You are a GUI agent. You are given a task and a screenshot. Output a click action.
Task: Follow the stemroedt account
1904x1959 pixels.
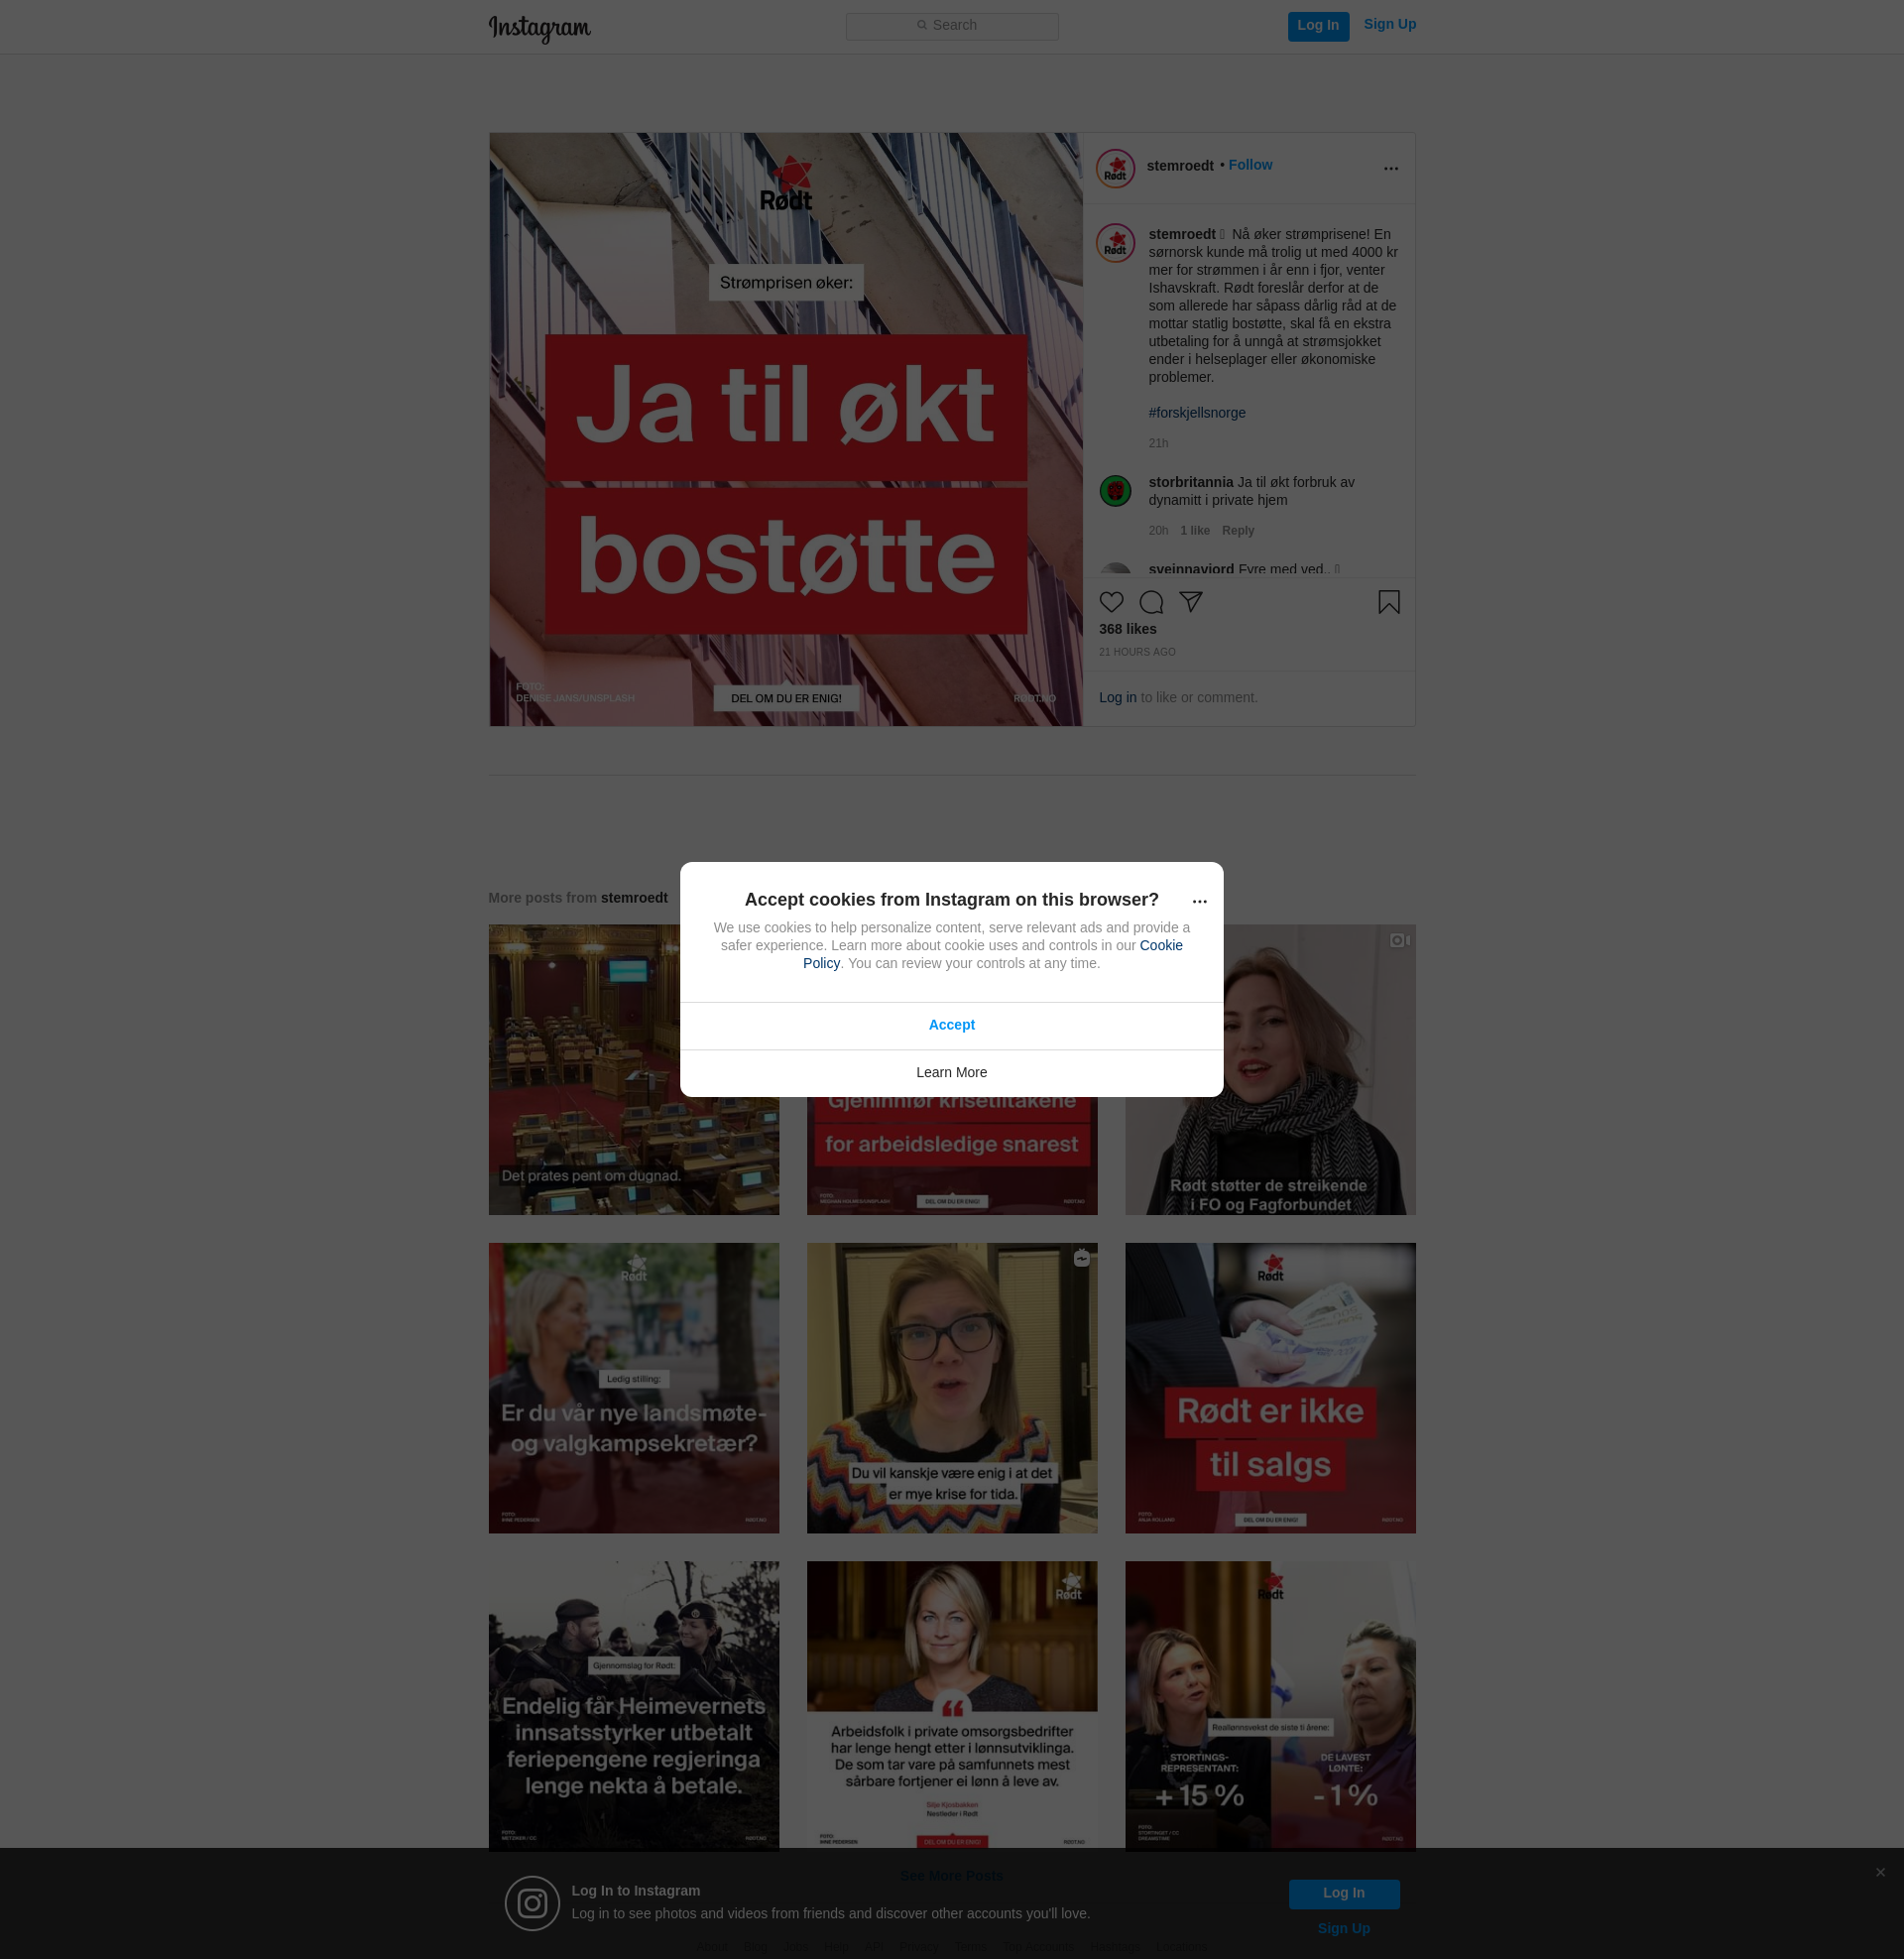pyautogui.click(x=1250, y=165)
